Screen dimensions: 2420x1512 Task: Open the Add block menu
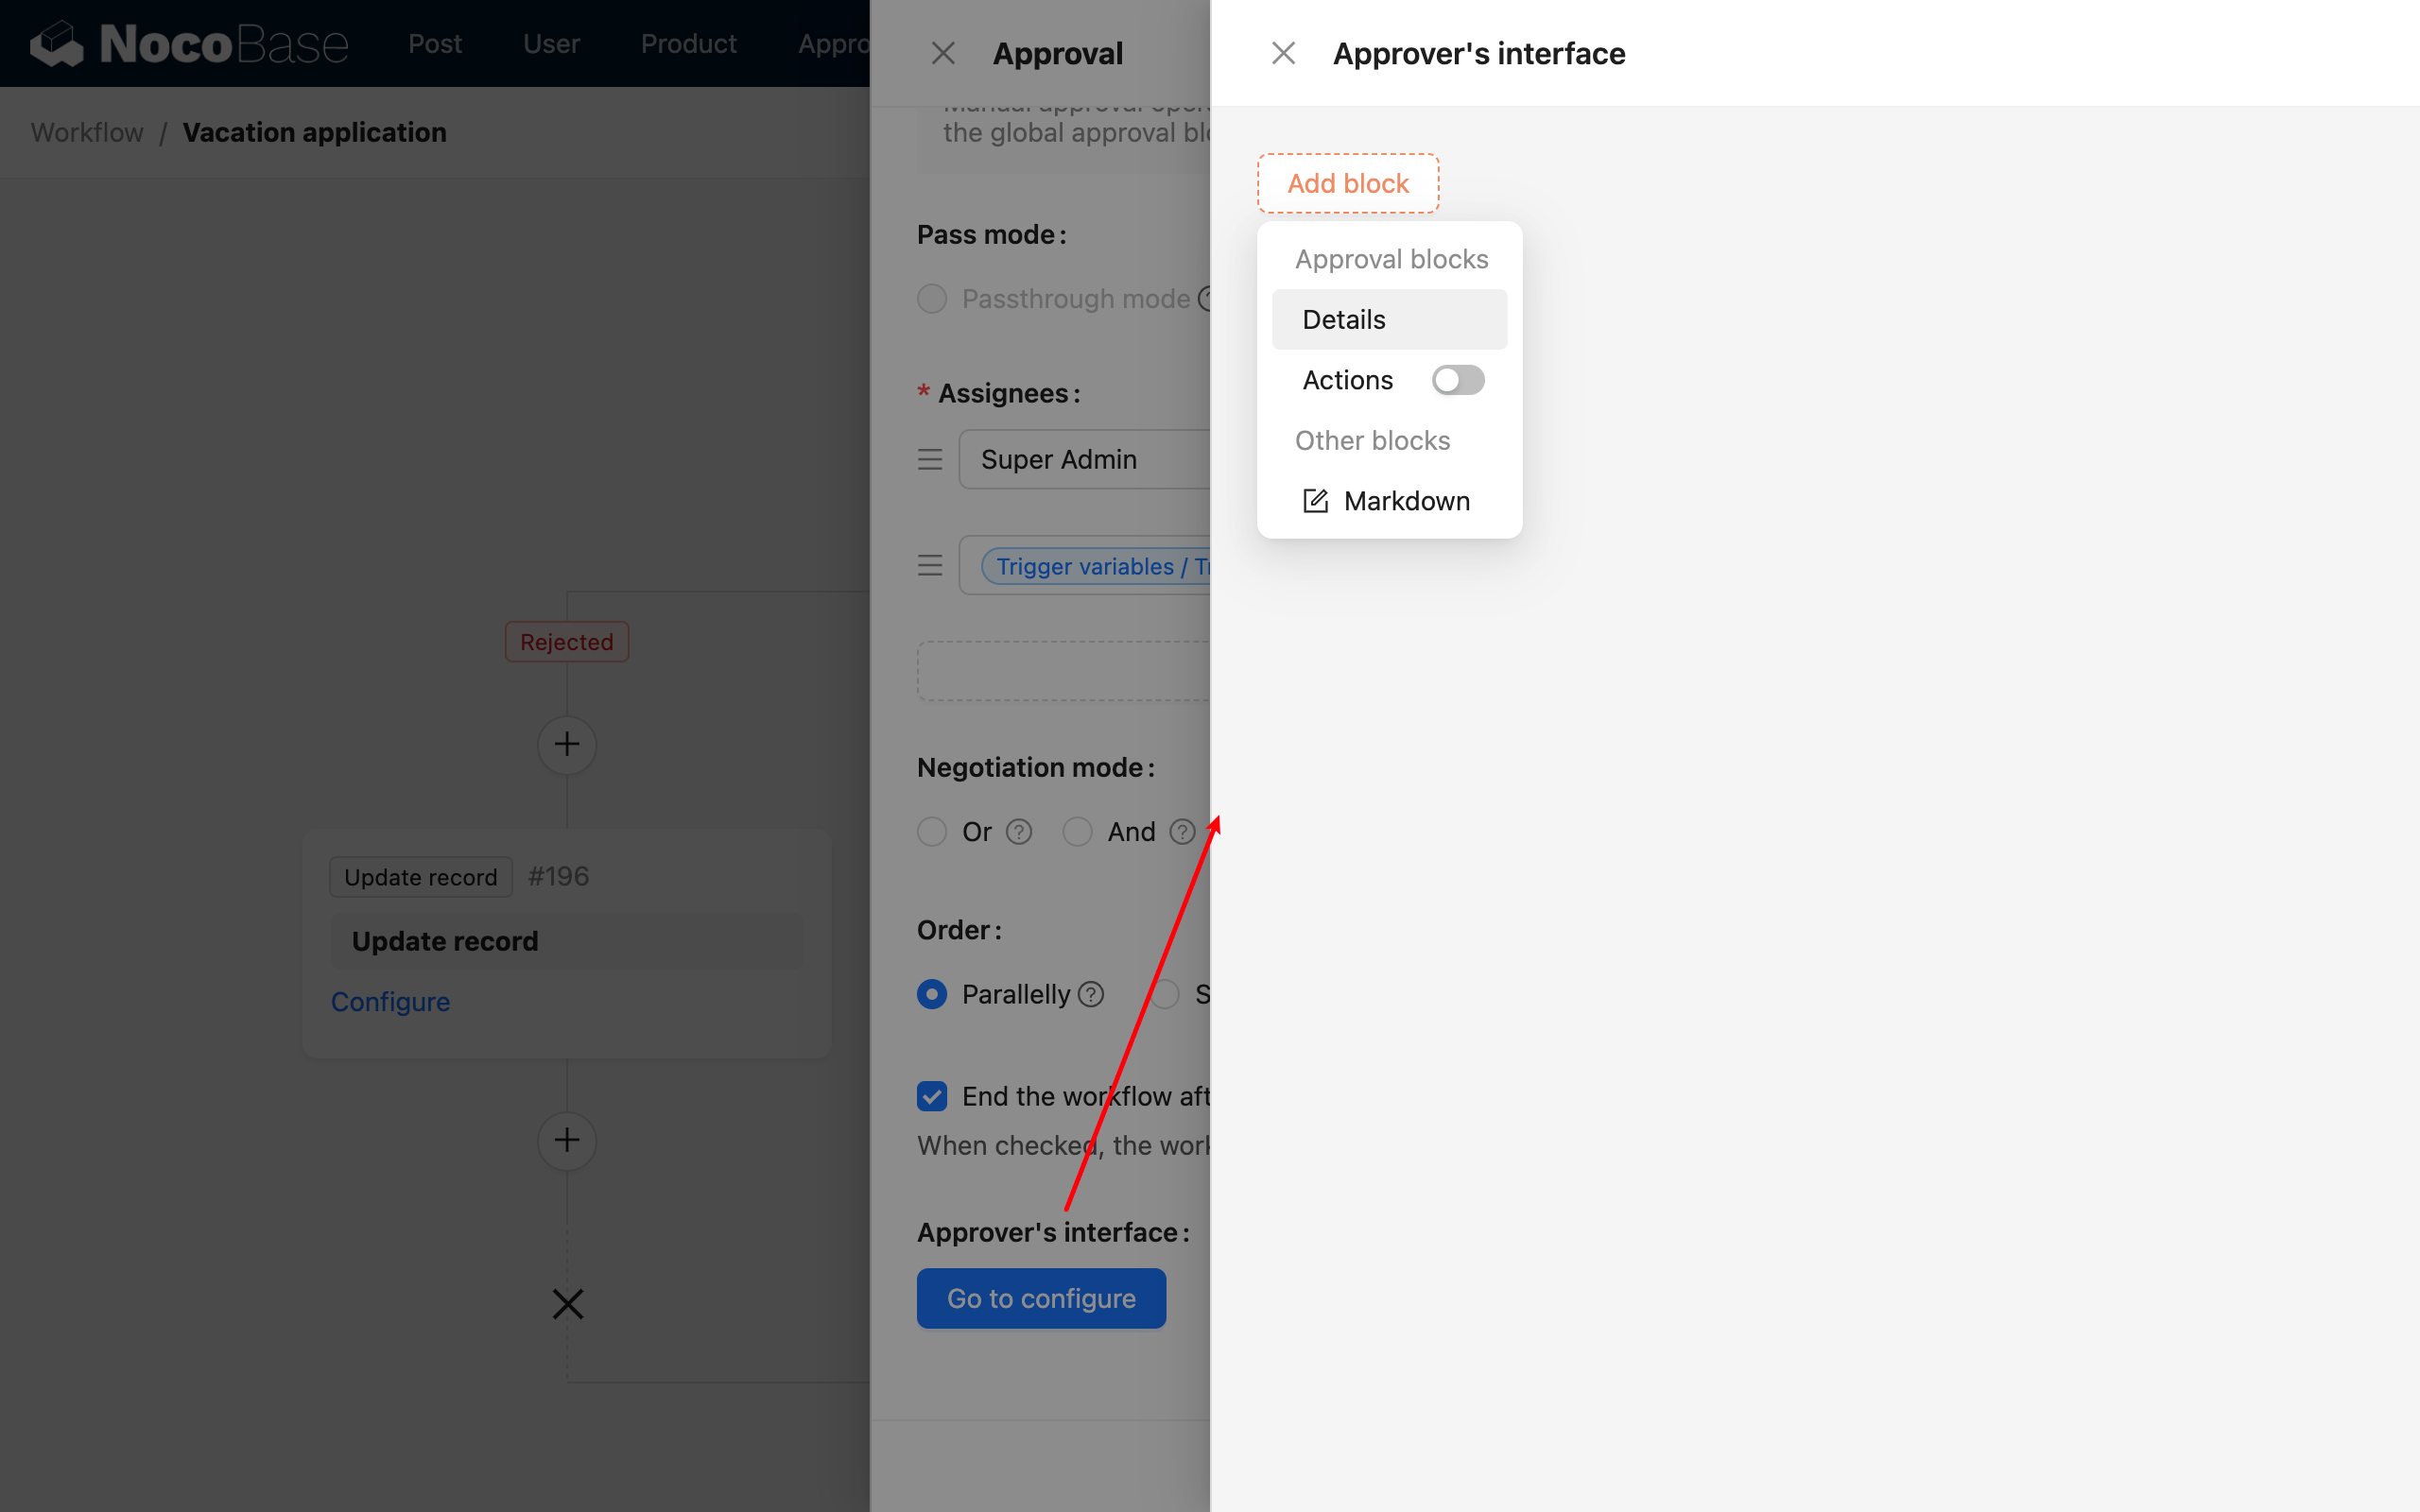click(1347, 183)
